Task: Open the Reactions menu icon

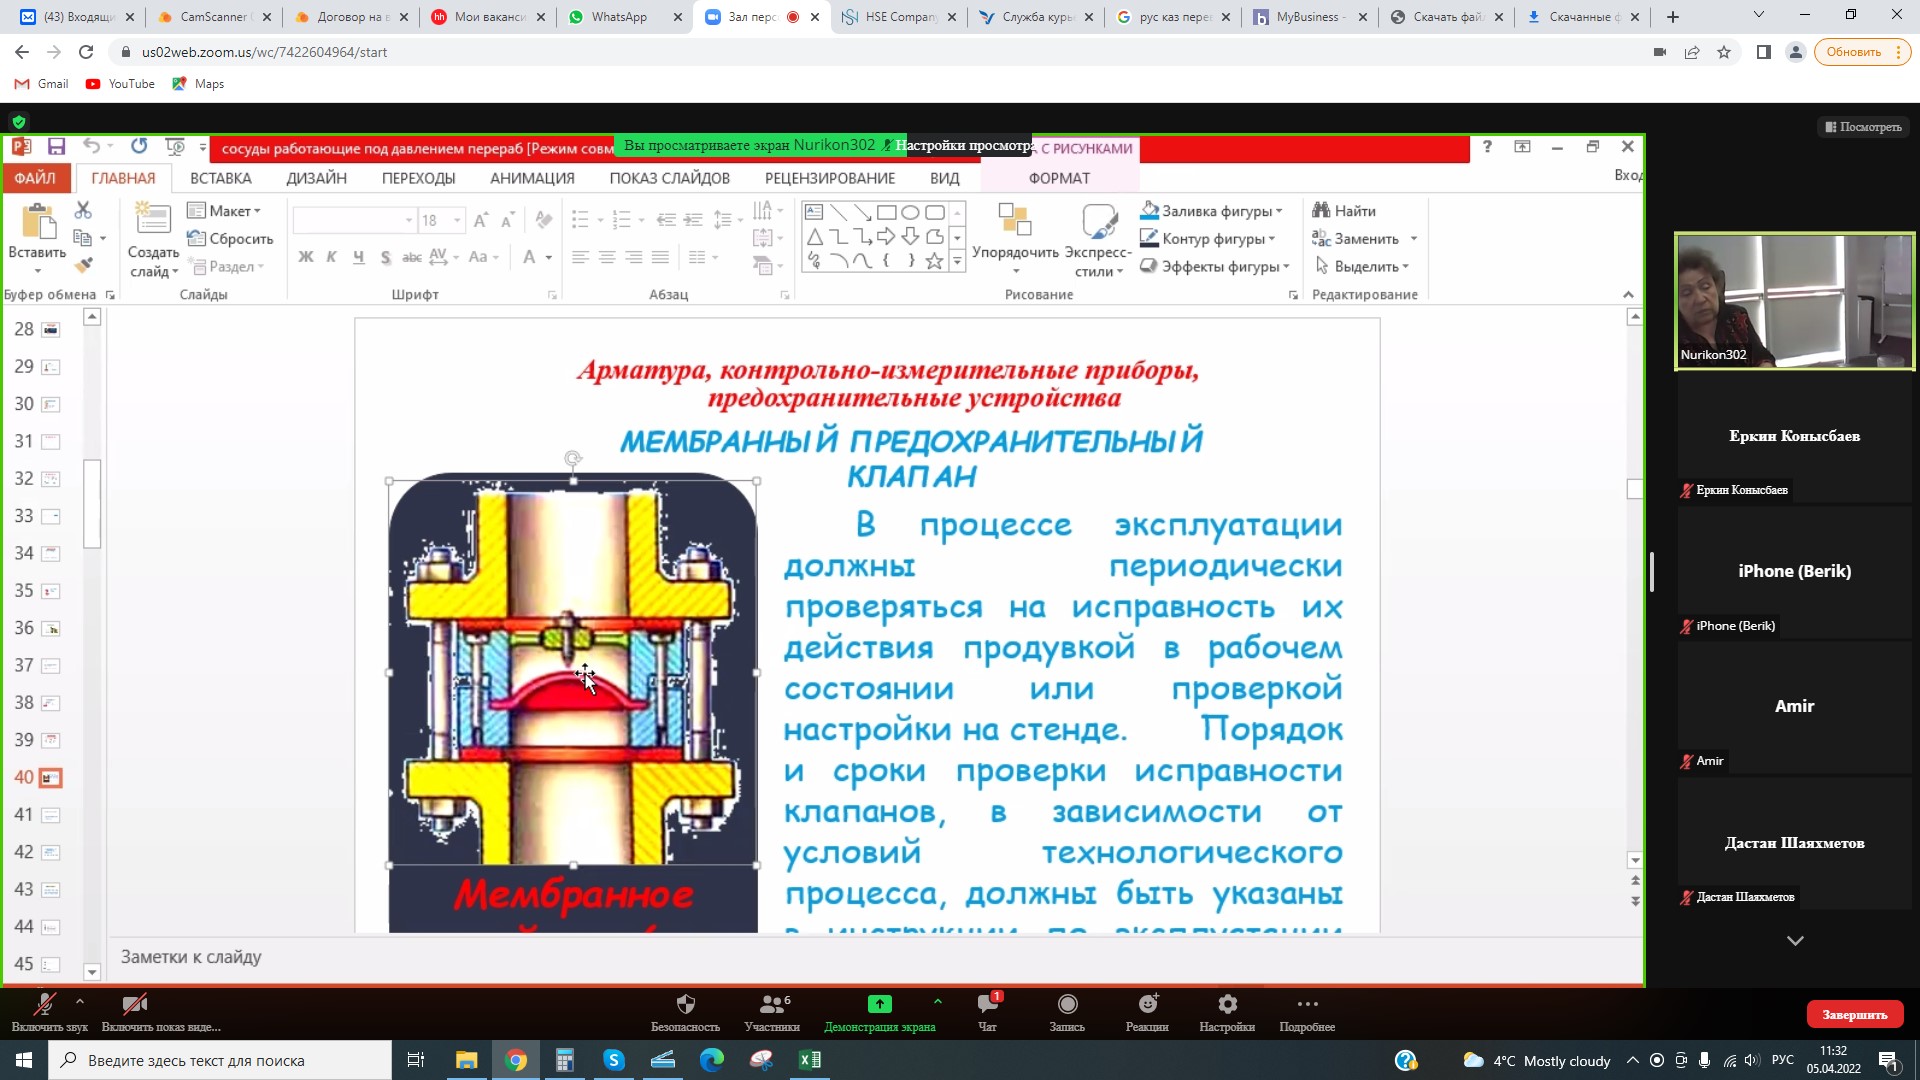Action: coord(1147,1004)
